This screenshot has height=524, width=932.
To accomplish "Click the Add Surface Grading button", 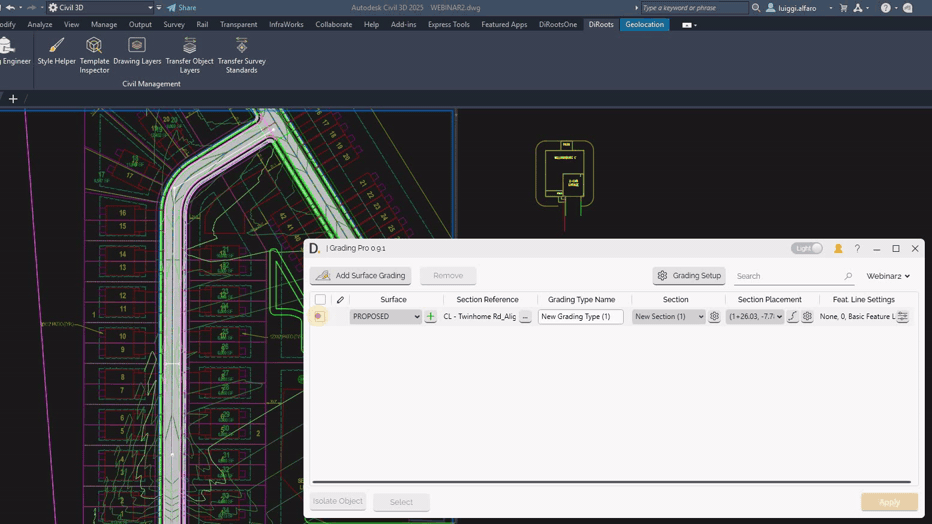I will coord(360,276).
